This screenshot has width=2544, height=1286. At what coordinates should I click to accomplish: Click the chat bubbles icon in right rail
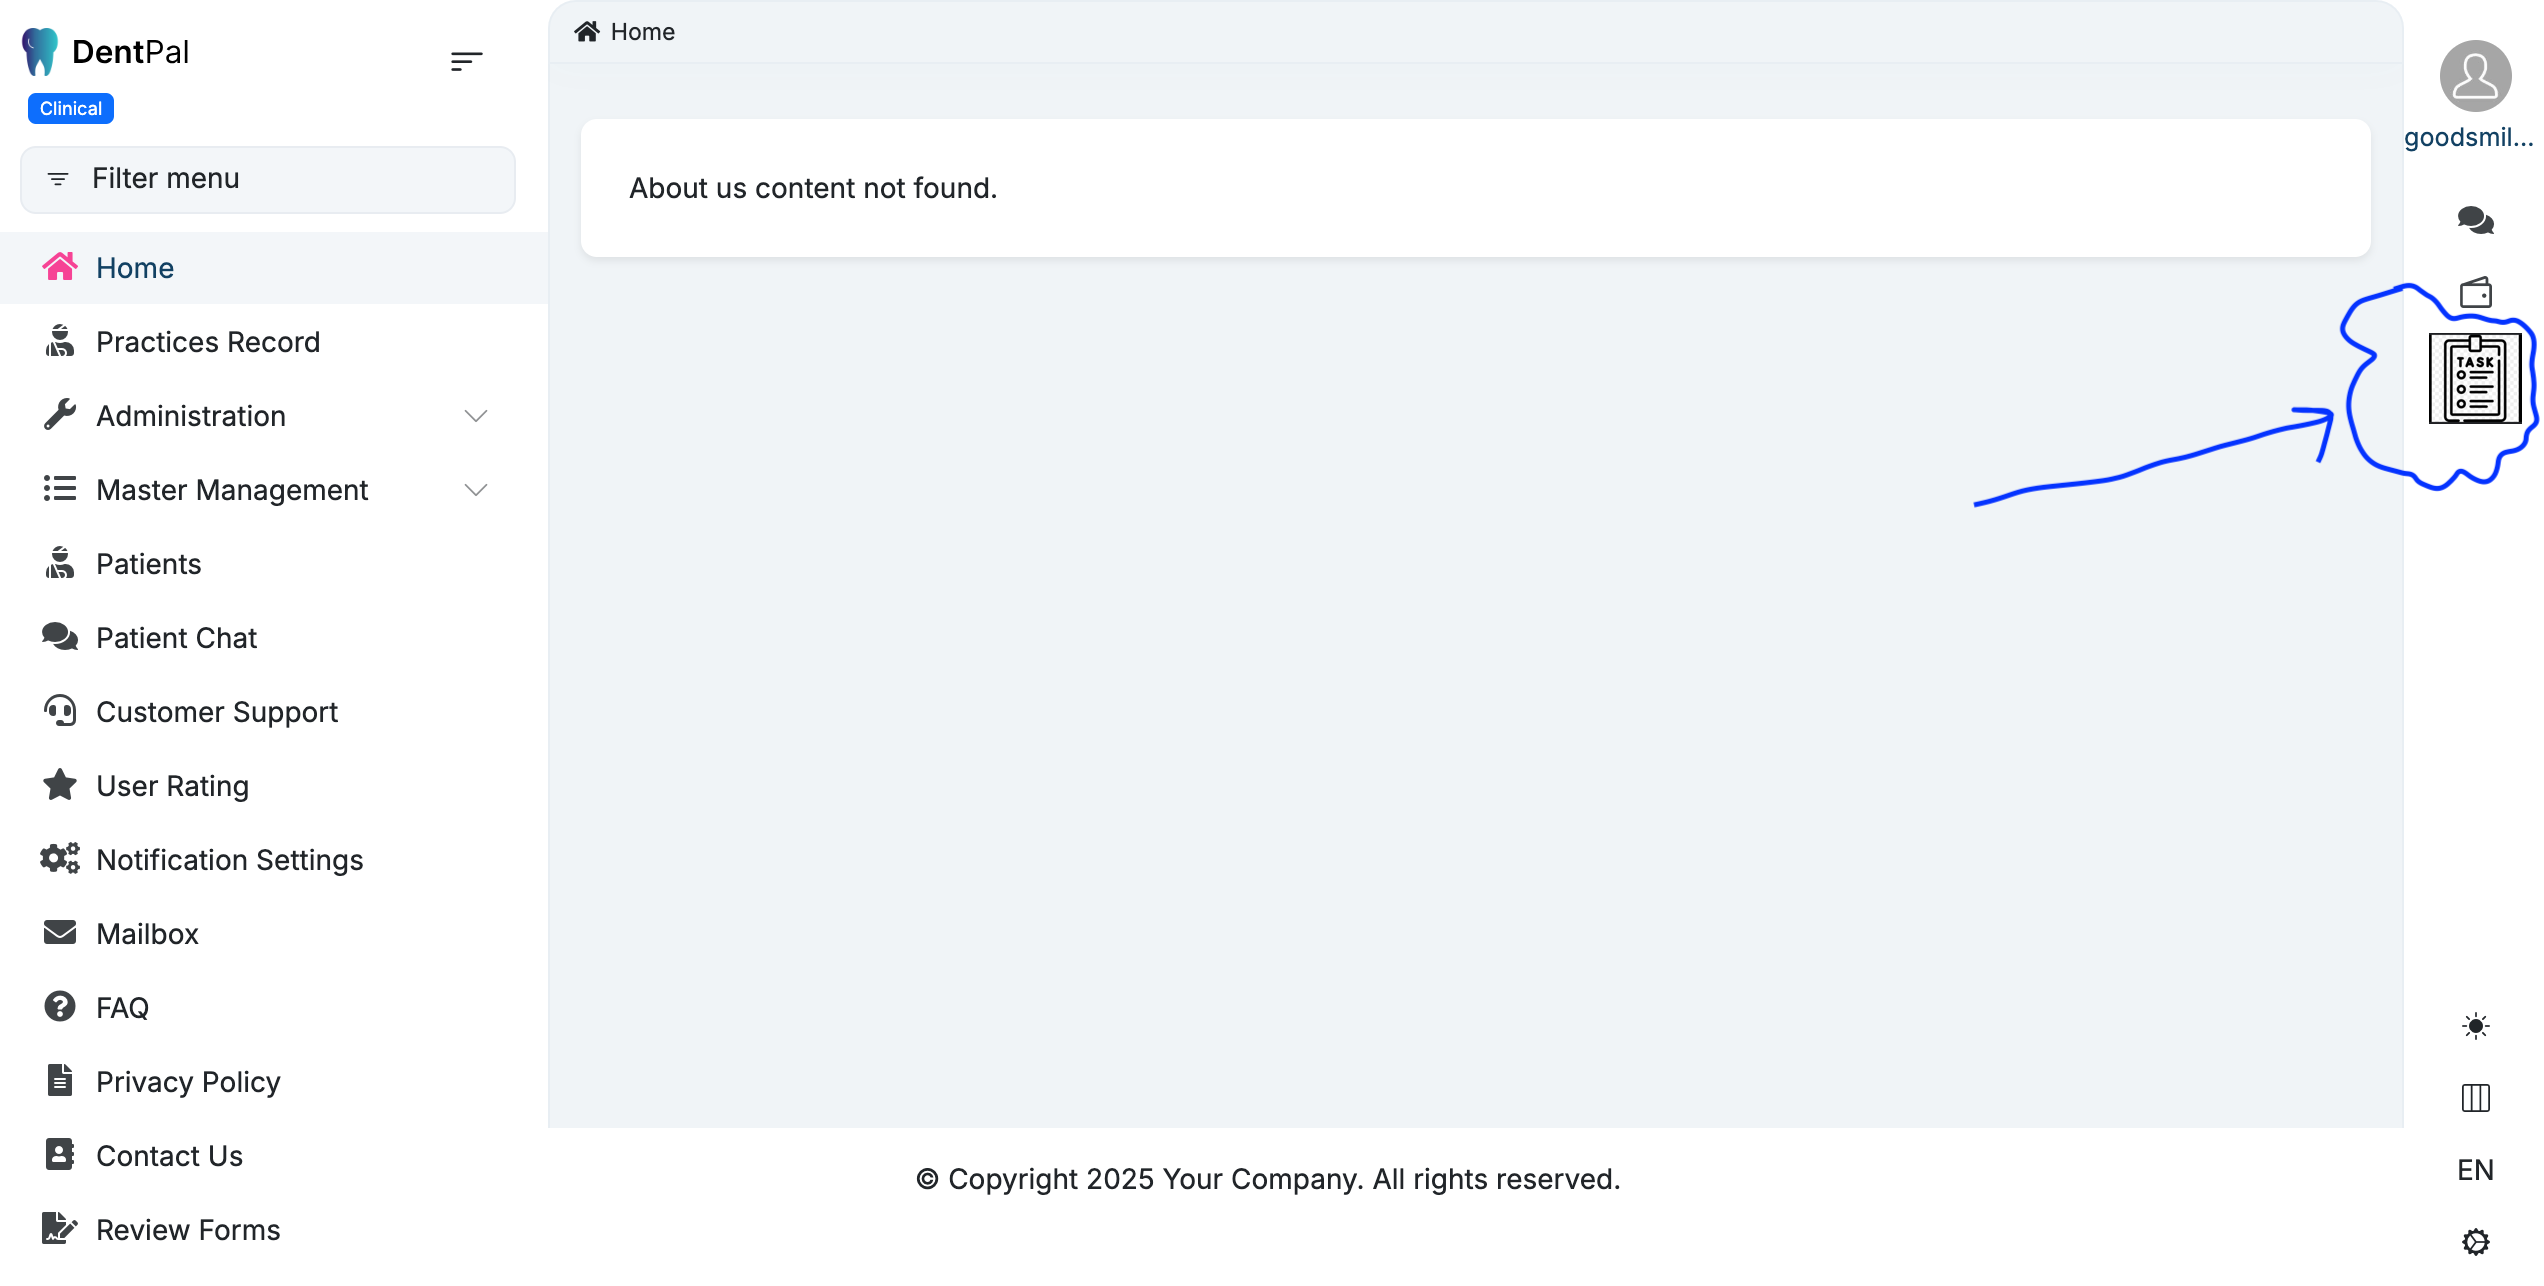click(2475, 220)
